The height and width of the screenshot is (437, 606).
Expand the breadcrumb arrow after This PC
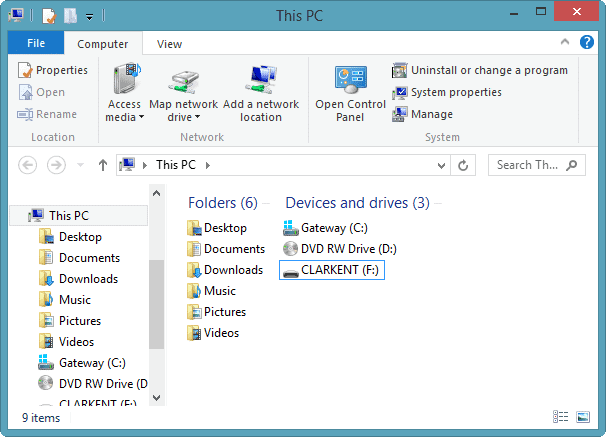click(x=208, y=165)
